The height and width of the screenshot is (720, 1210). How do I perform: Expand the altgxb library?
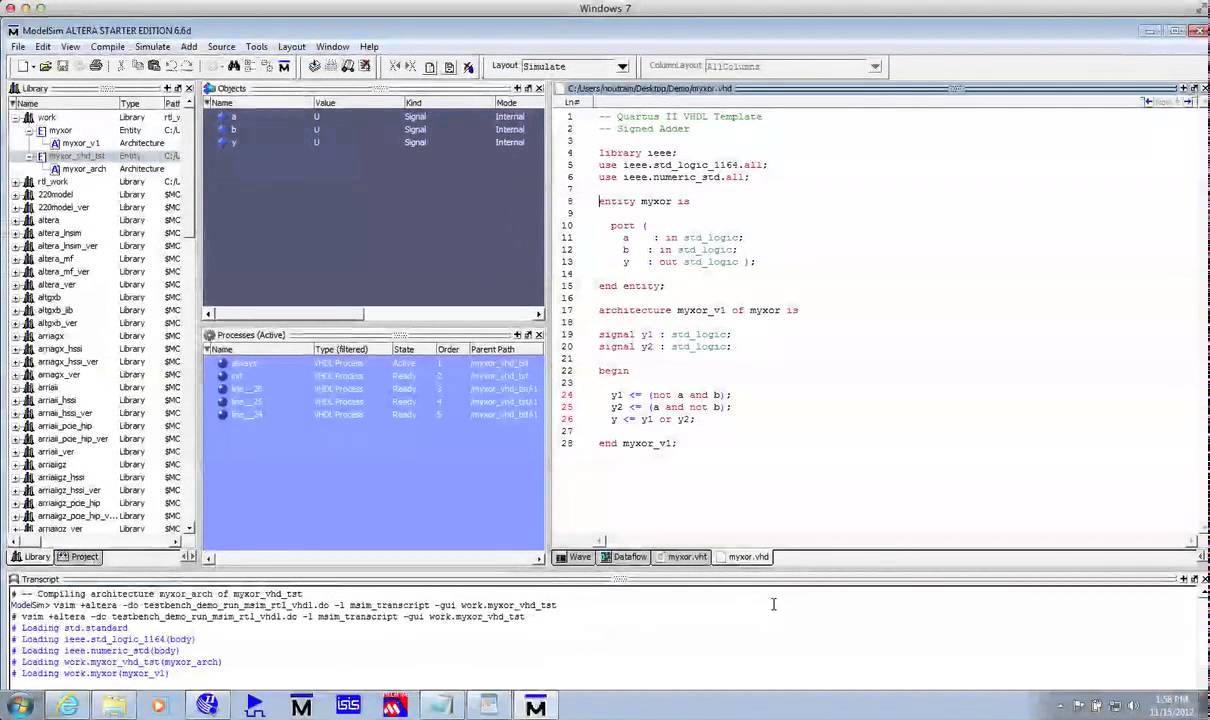click(x=16, y=298)
